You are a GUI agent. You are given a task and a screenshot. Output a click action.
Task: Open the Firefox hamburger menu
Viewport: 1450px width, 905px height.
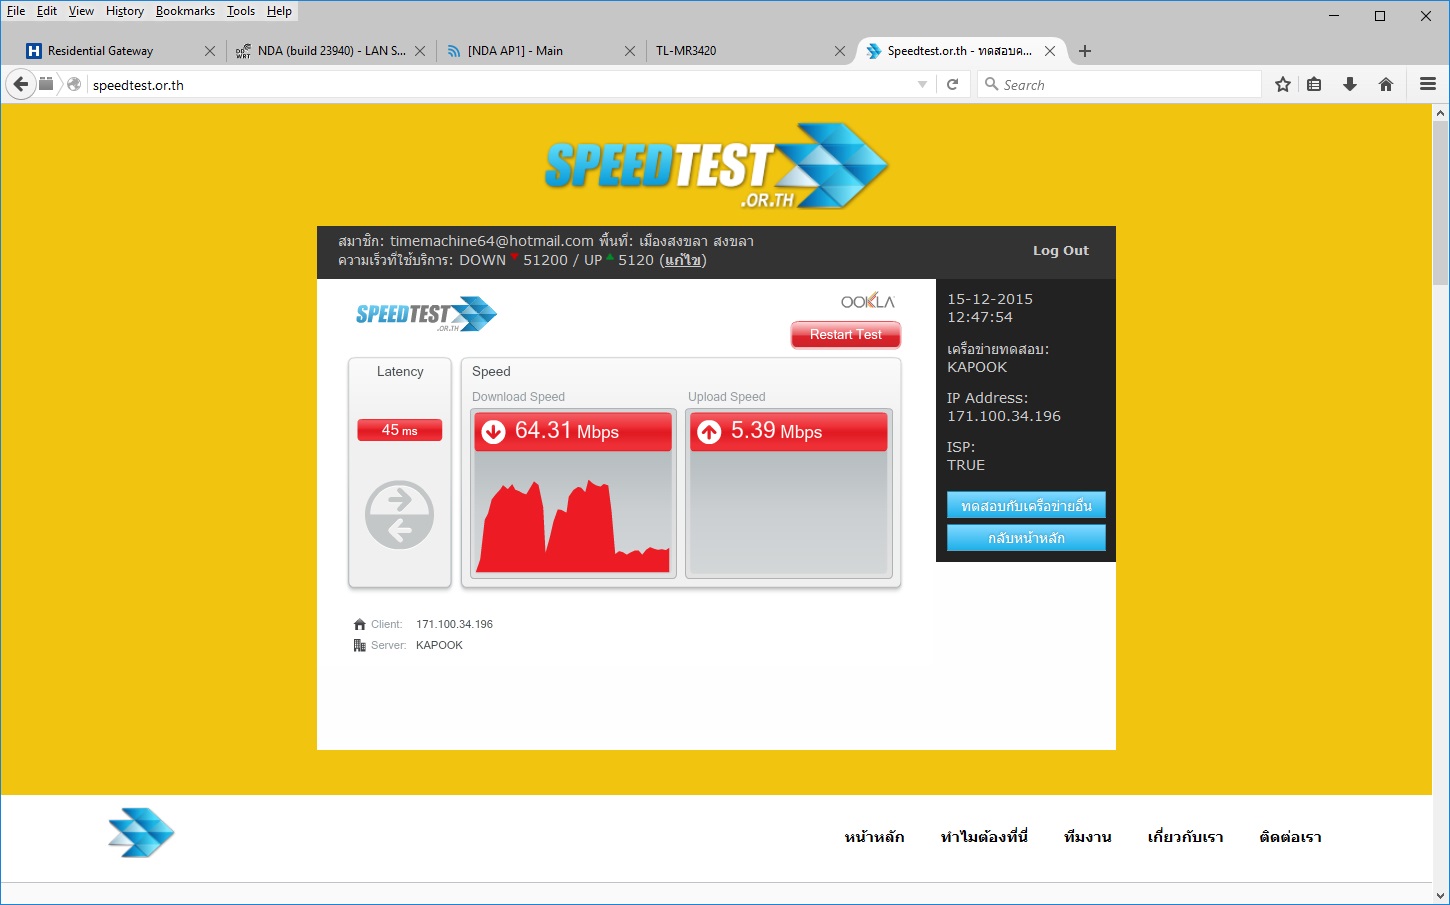coord(1428,85)
